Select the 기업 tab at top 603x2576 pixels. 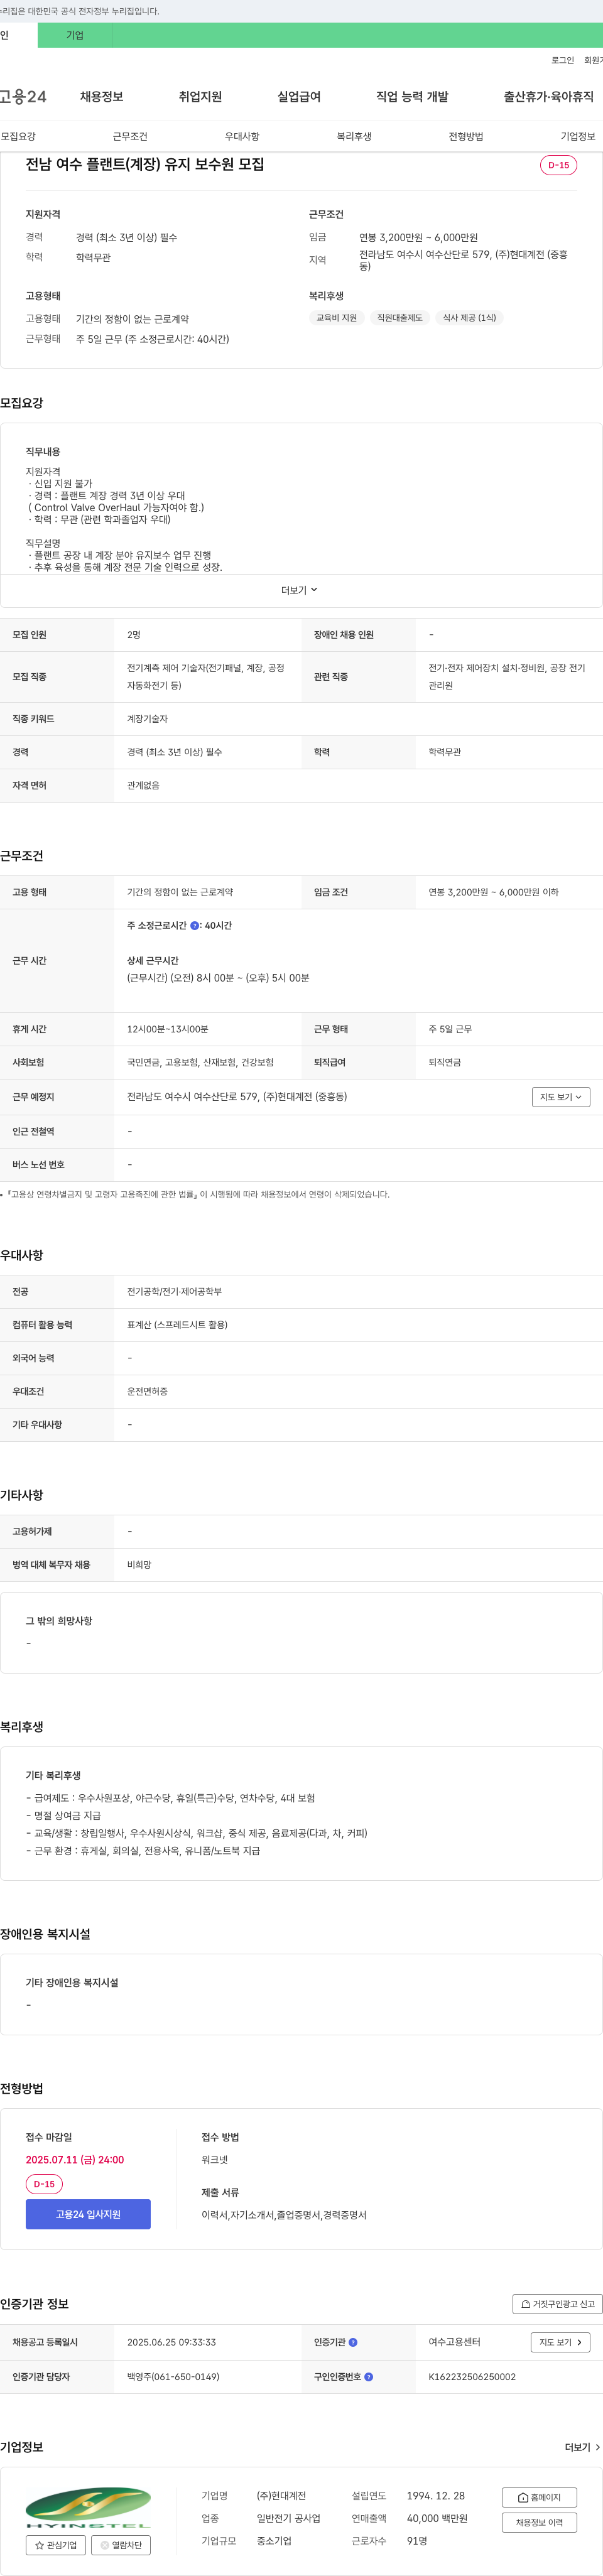tap(75, 35)
